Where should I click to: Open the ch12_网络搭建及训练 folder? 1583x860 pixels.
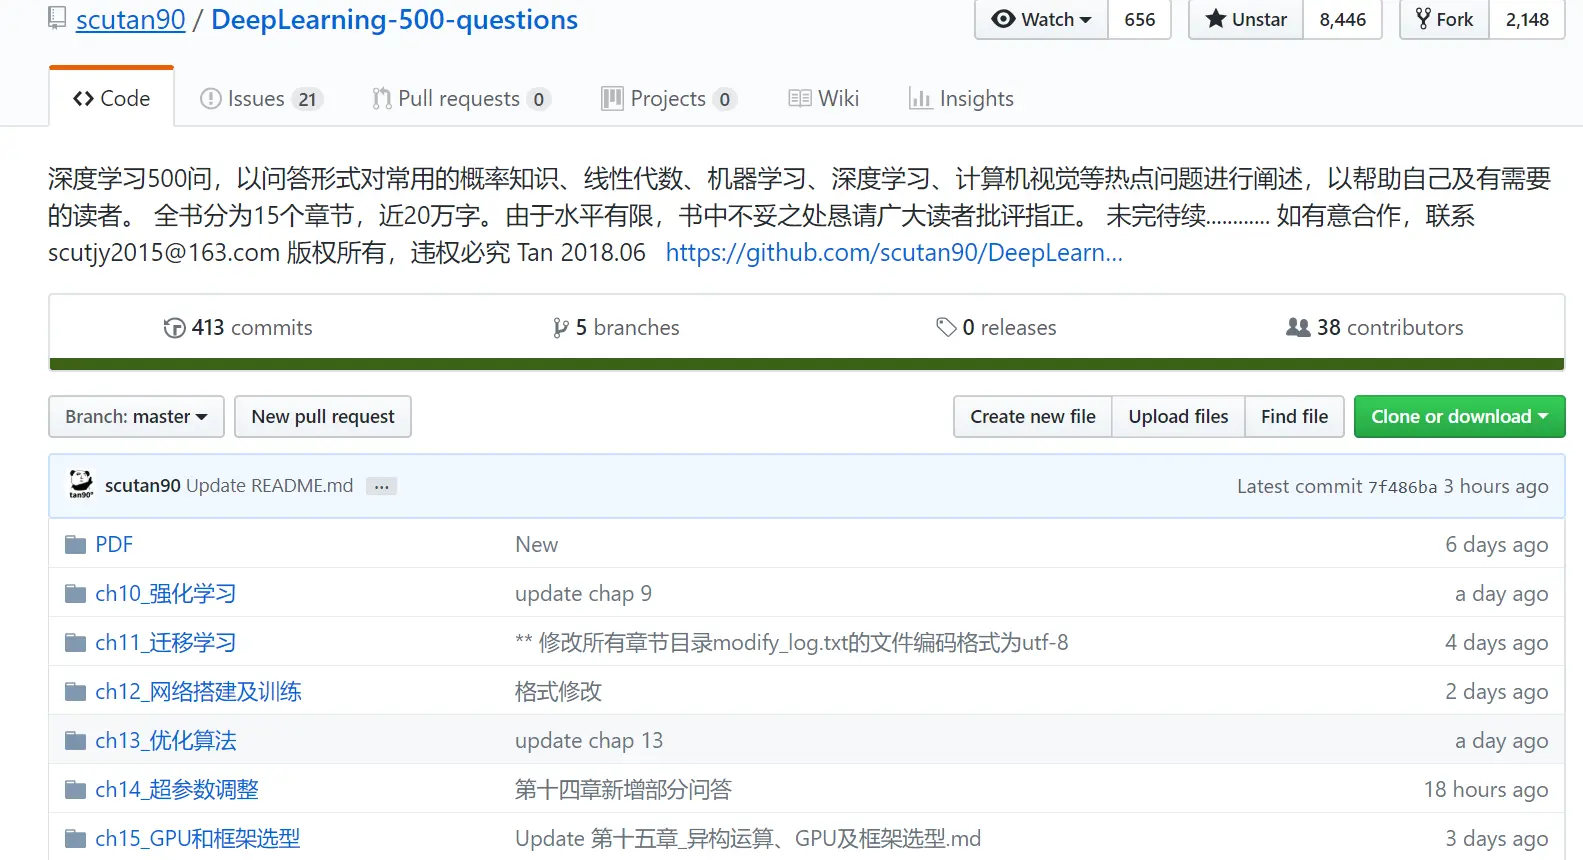(198, 691)
